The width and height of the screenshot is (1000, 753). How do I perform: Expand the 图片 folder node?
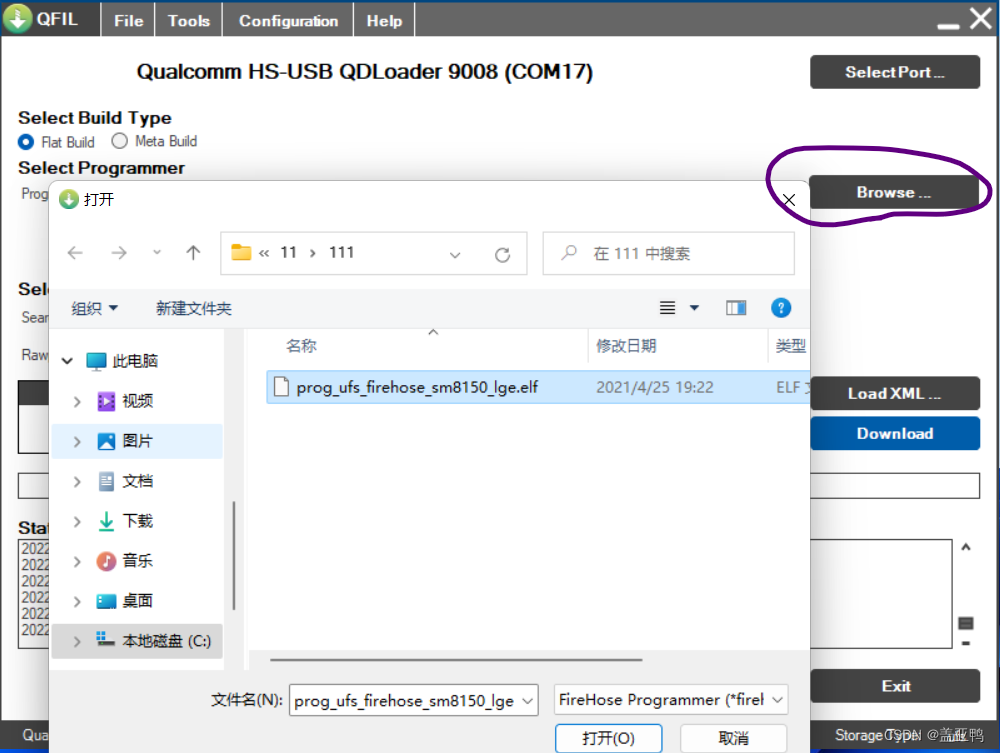pyautogui.click(x=77, y=441)
